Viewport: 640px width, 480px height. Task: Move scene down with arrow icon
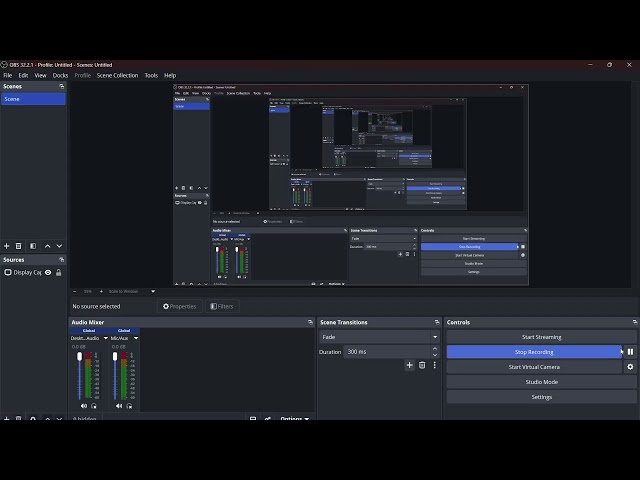pyautogui.click(x=59, y=246)
